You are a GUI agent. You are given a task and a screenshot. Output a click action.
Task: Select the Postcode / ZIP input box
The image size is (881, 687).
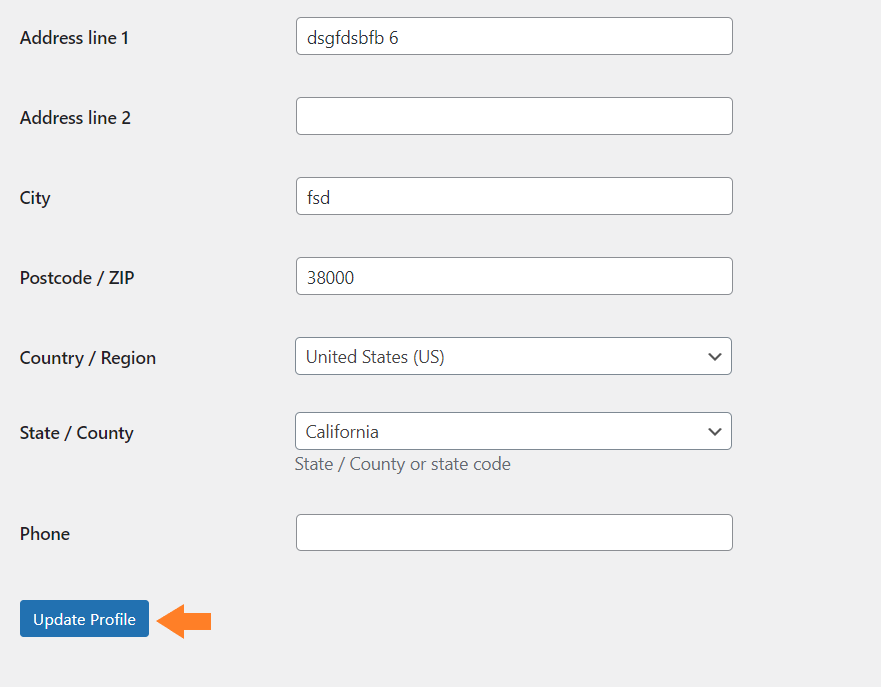pyautogui.click(x=514, y=276)
